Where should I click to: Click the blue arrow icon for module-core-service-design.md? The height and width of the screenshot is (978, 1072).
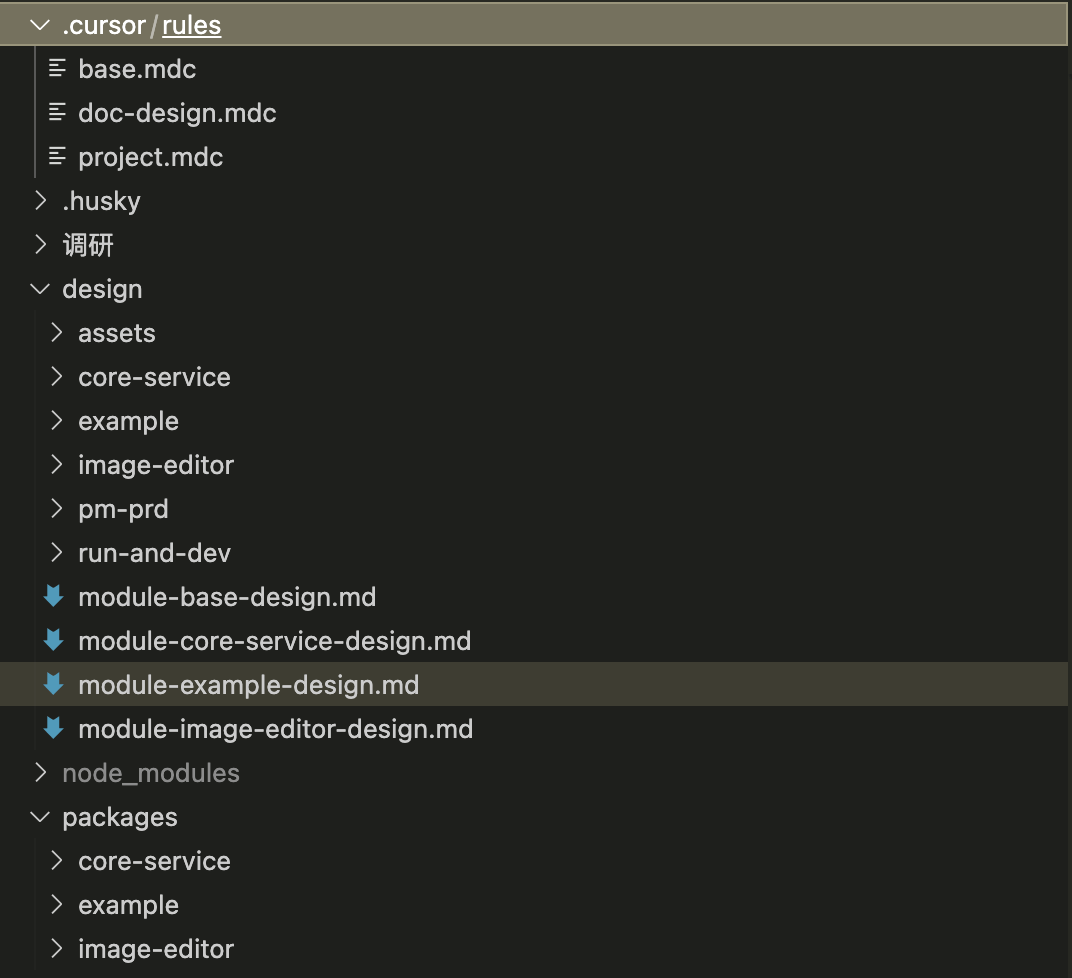point(54,641)
